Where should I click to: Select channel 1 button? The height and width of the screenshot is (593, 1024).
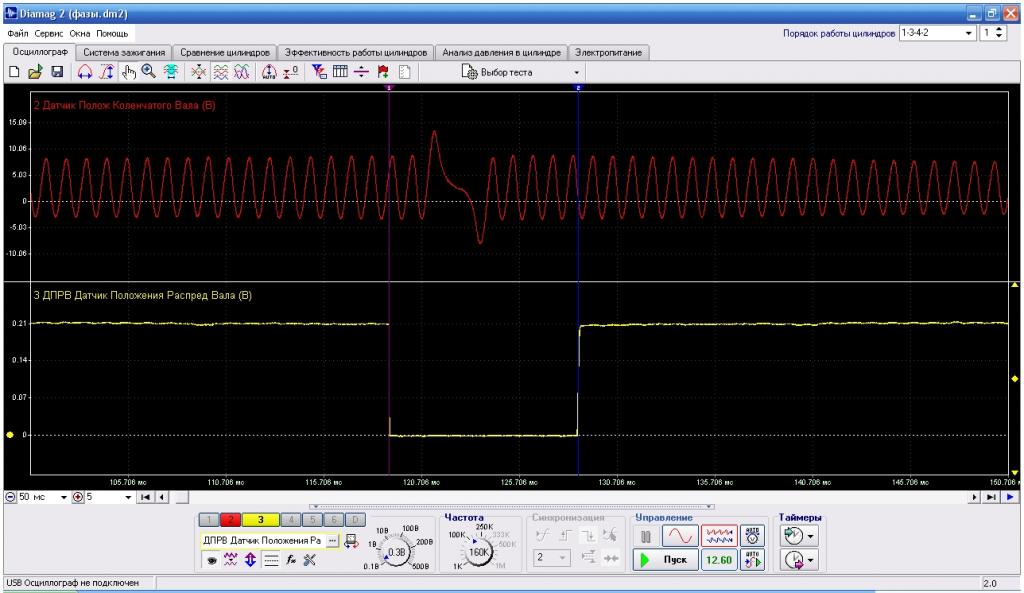coord(208,520)
